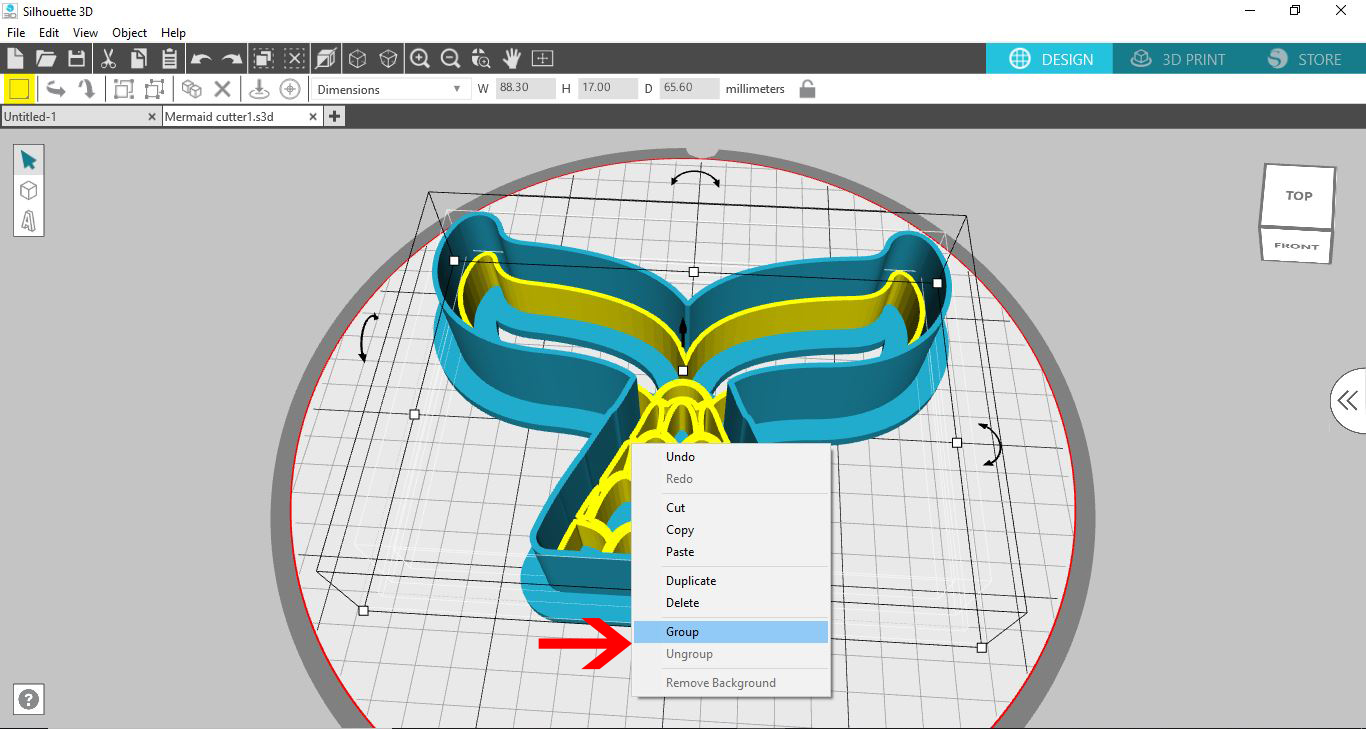The width and height of the screenshot is (1366, 729).
Task: Click the New document icon
Action: (15, 58)
